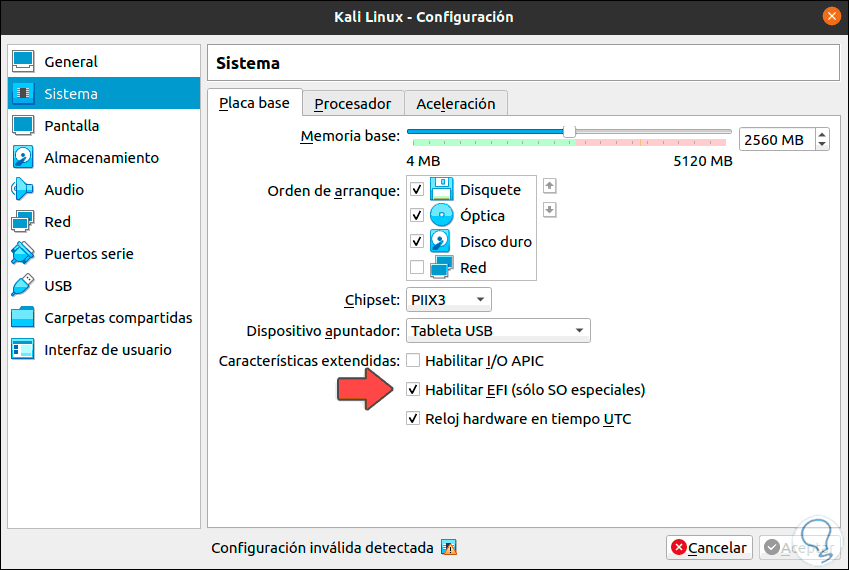The image size is (849, 570).
Task: Enable Habilitar I/O APIC checkbox
Action: [413, 361]
